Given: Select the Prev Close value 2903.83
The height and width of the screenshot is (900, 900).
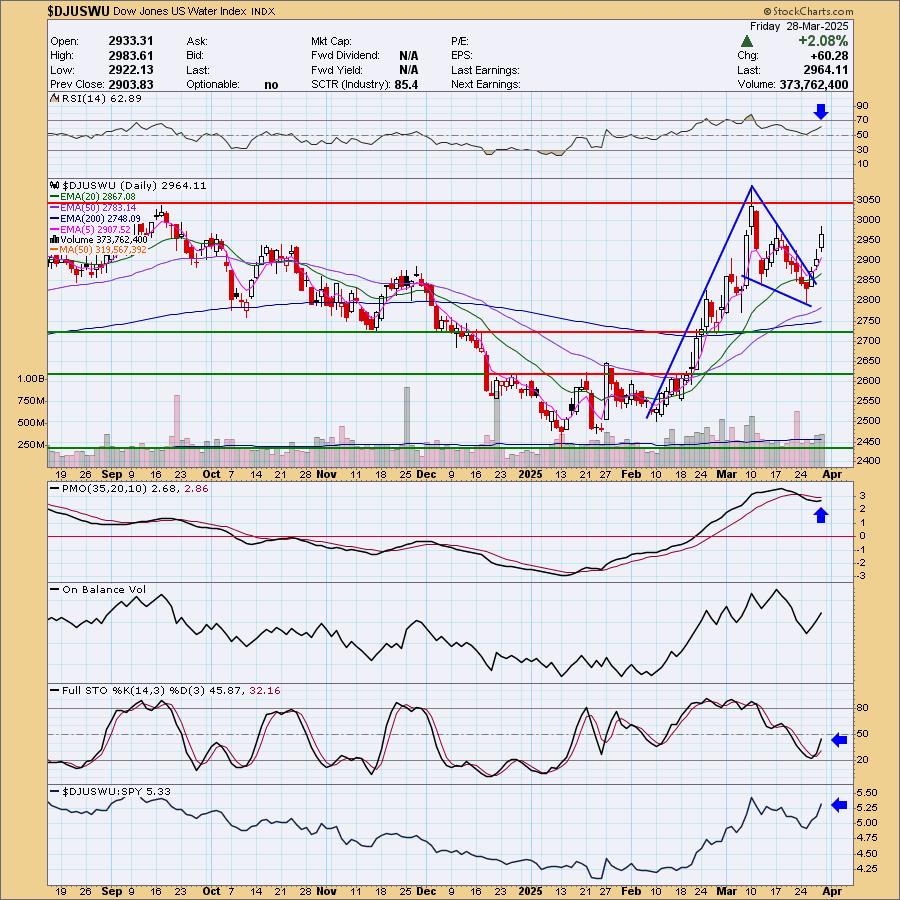Looking at the screenshot, I should 131,84.
